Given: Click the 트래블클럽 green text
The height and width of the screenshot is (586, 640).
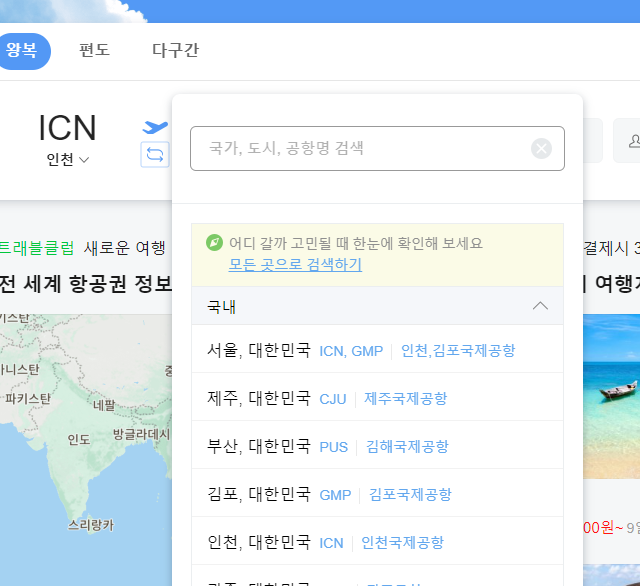Looking at the screenshot, I should (37, 248).
